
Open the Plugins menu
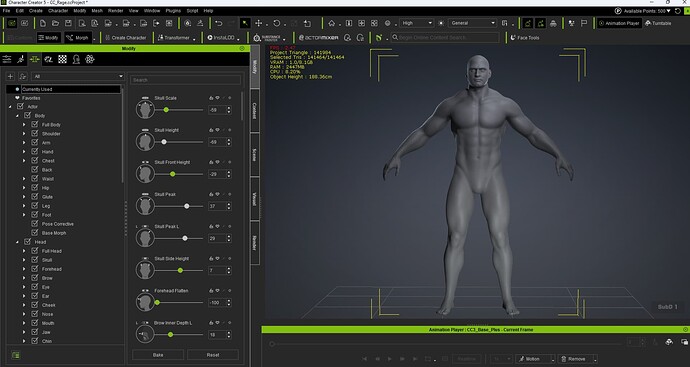point(173,11)
